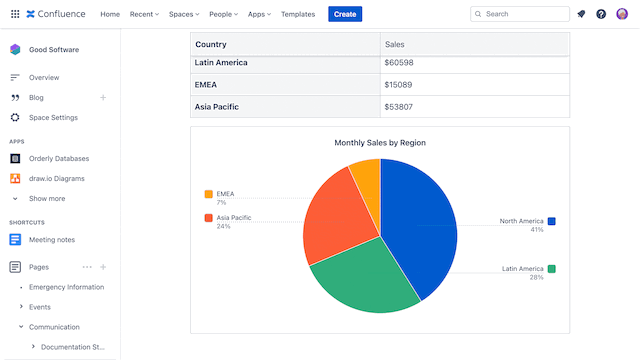Open the app switcher grid icon
Viewport: 640px width, 360px height.
[x=15, y=14]
